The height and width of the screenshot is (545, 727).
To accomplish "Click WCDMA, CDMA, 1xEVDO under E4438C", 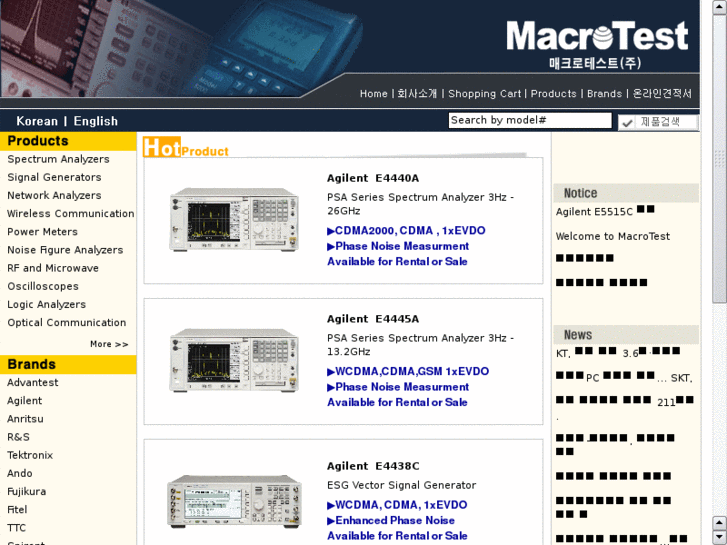I will 397,505.
